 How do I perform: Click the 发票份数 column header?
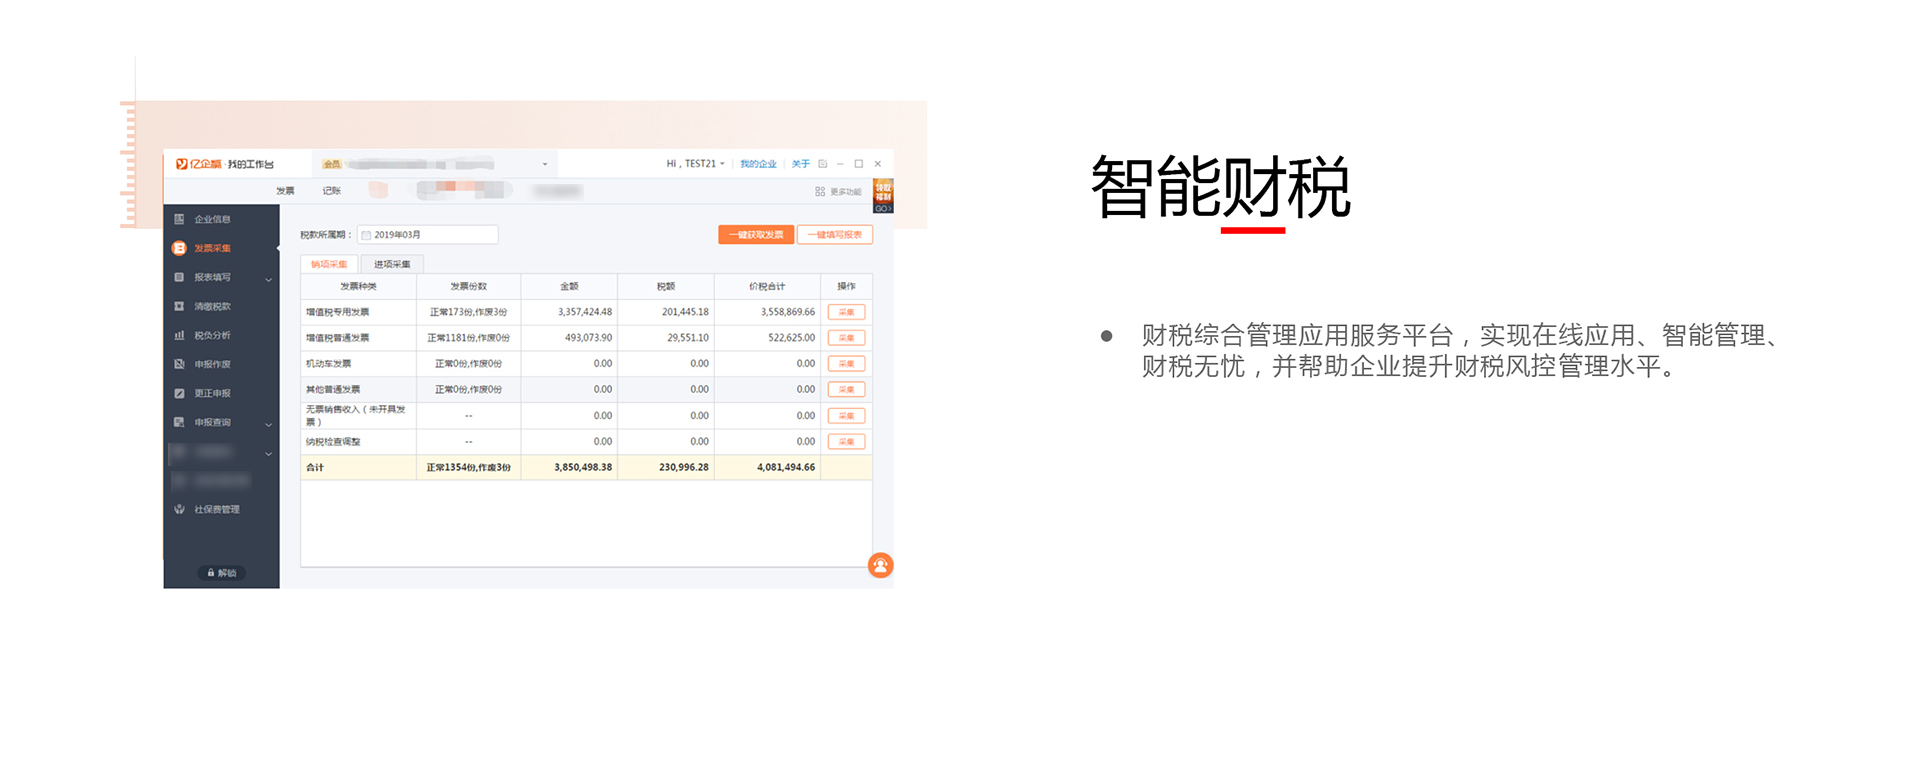click(x=468, y=287)
